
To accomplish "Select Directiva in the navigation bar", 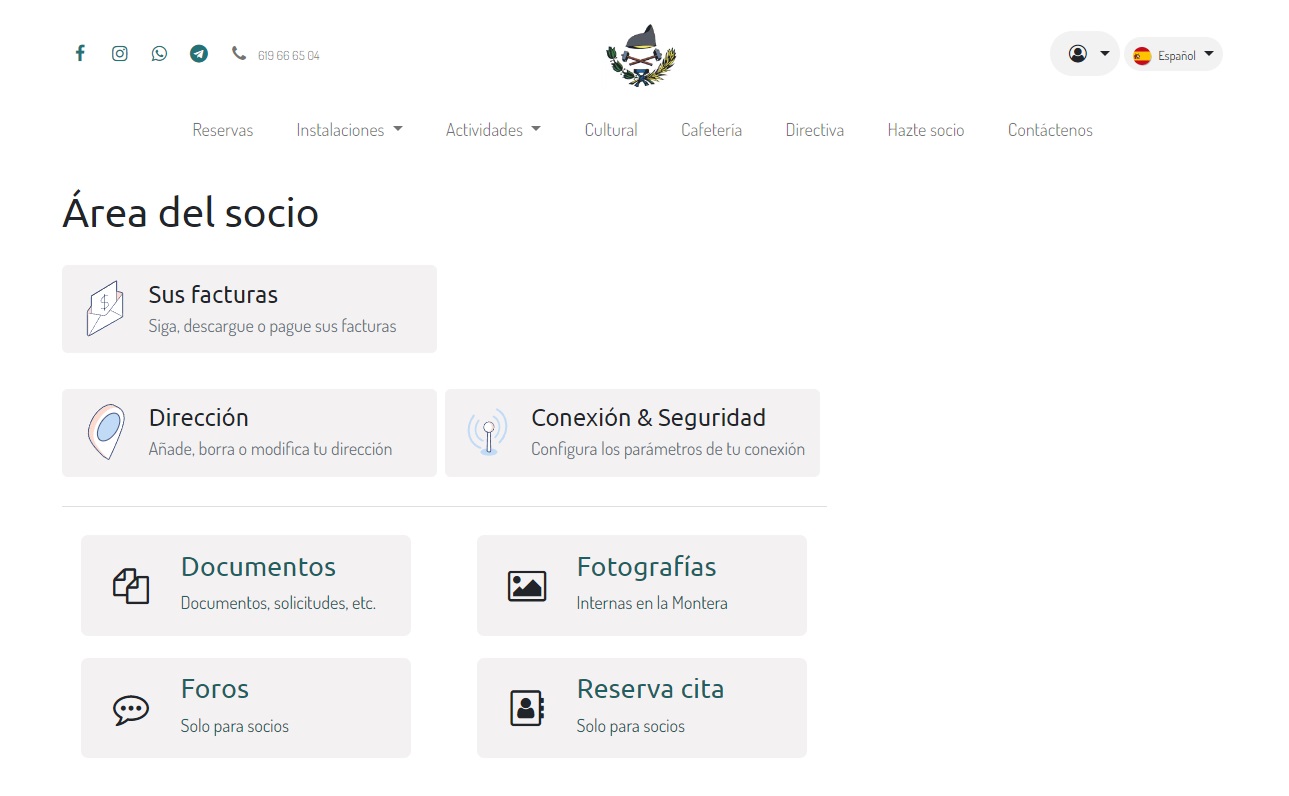I will [x=815, y=130].
